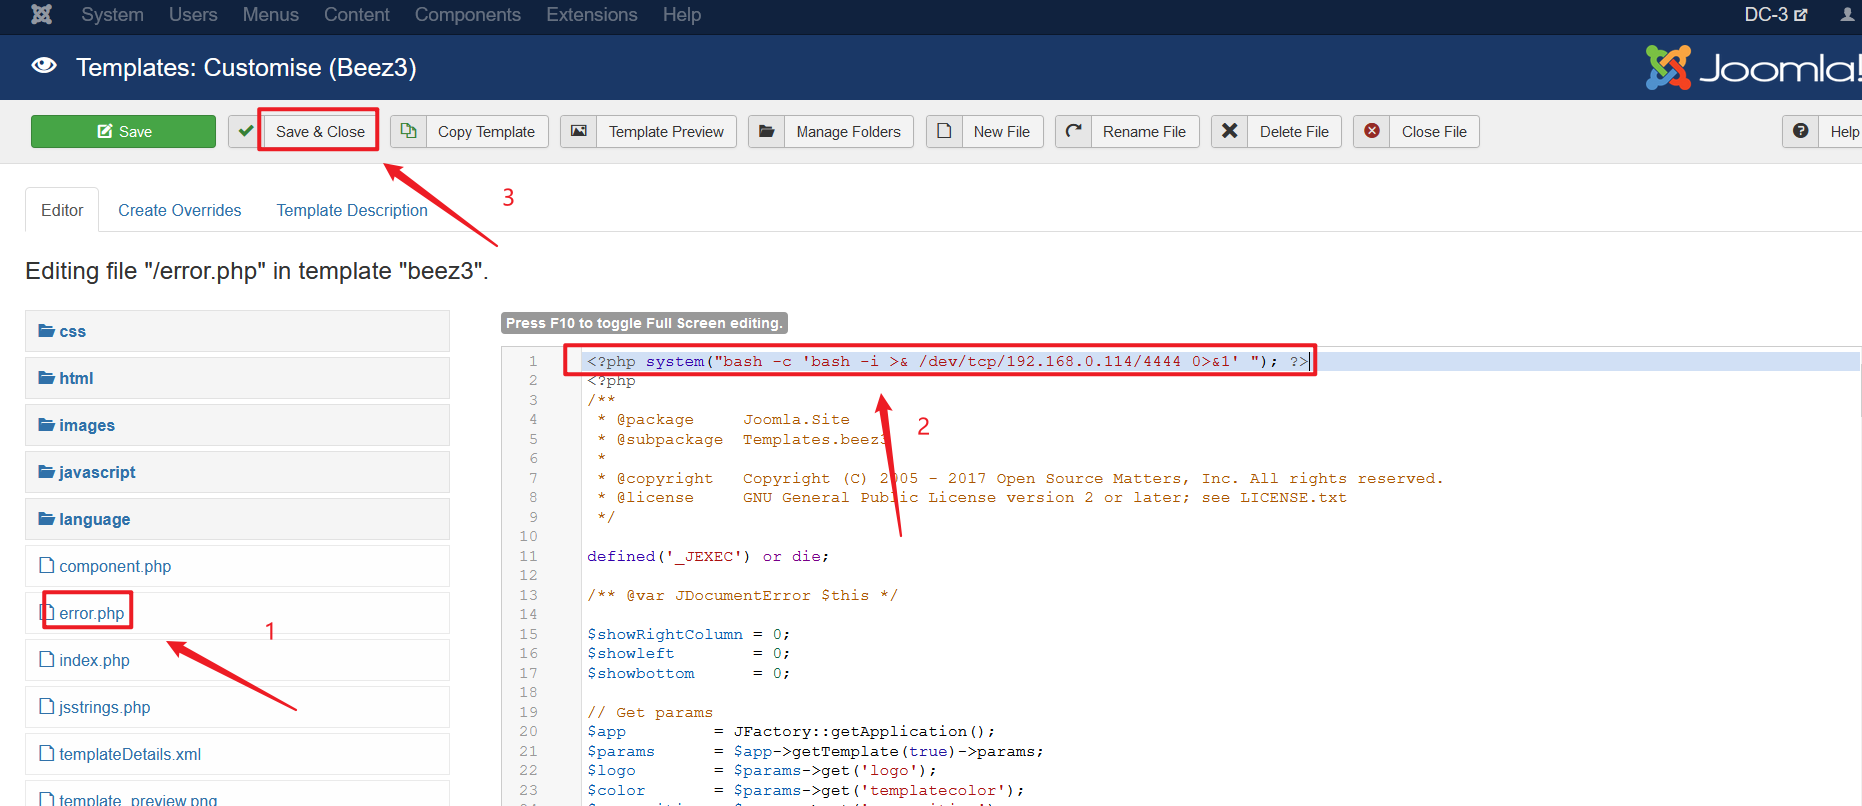This screenshot has height=806, width=1862.
Task: Click the language folder icon
Action: click(46, 519)
